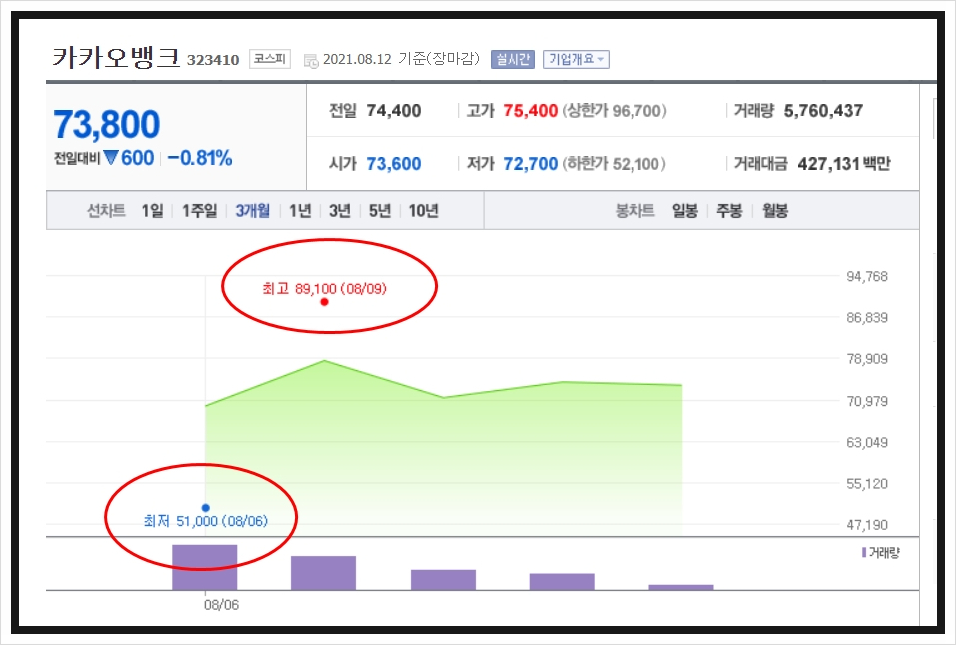Screen dimensions: 956x645
Task: Click the fourth volume bar
Action: coord(562,582)
